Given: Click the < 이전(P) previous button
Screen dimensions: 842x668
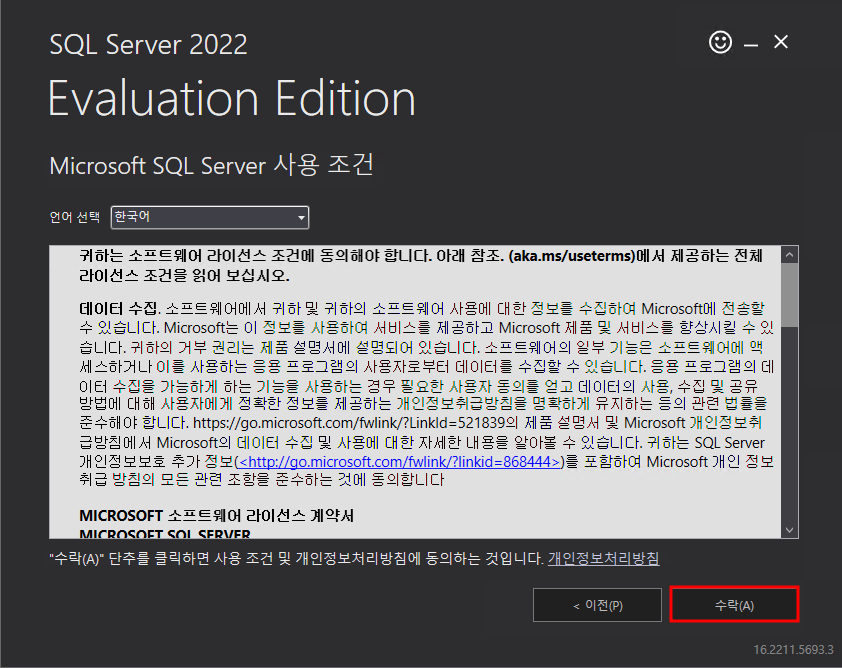Looking at the screenshot, I should click(597, 605).
